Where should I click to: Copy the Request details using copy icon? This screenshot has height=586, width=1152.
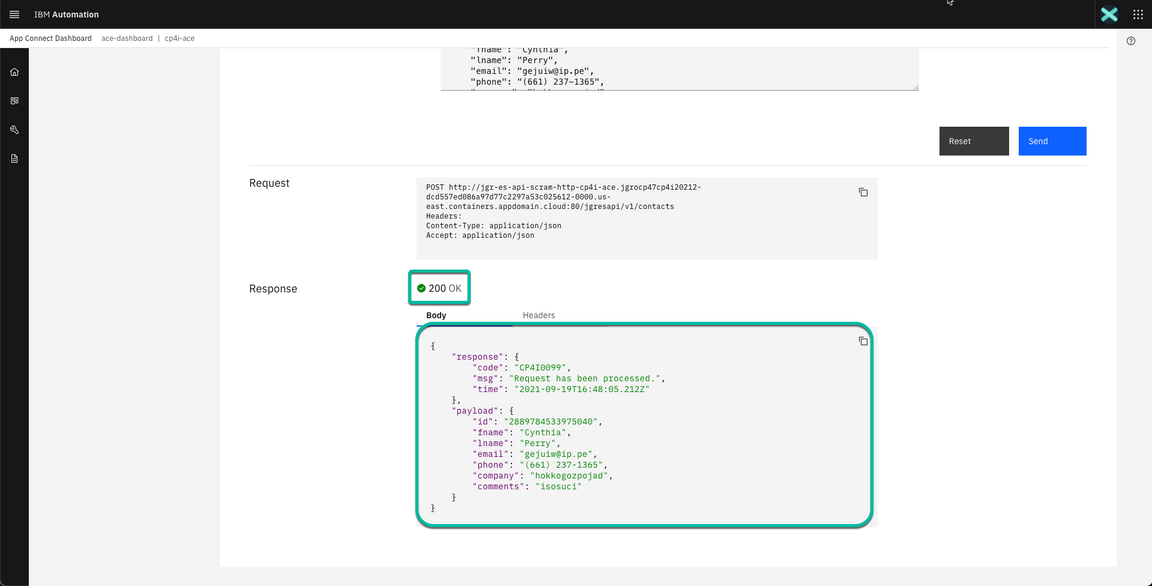863,192
